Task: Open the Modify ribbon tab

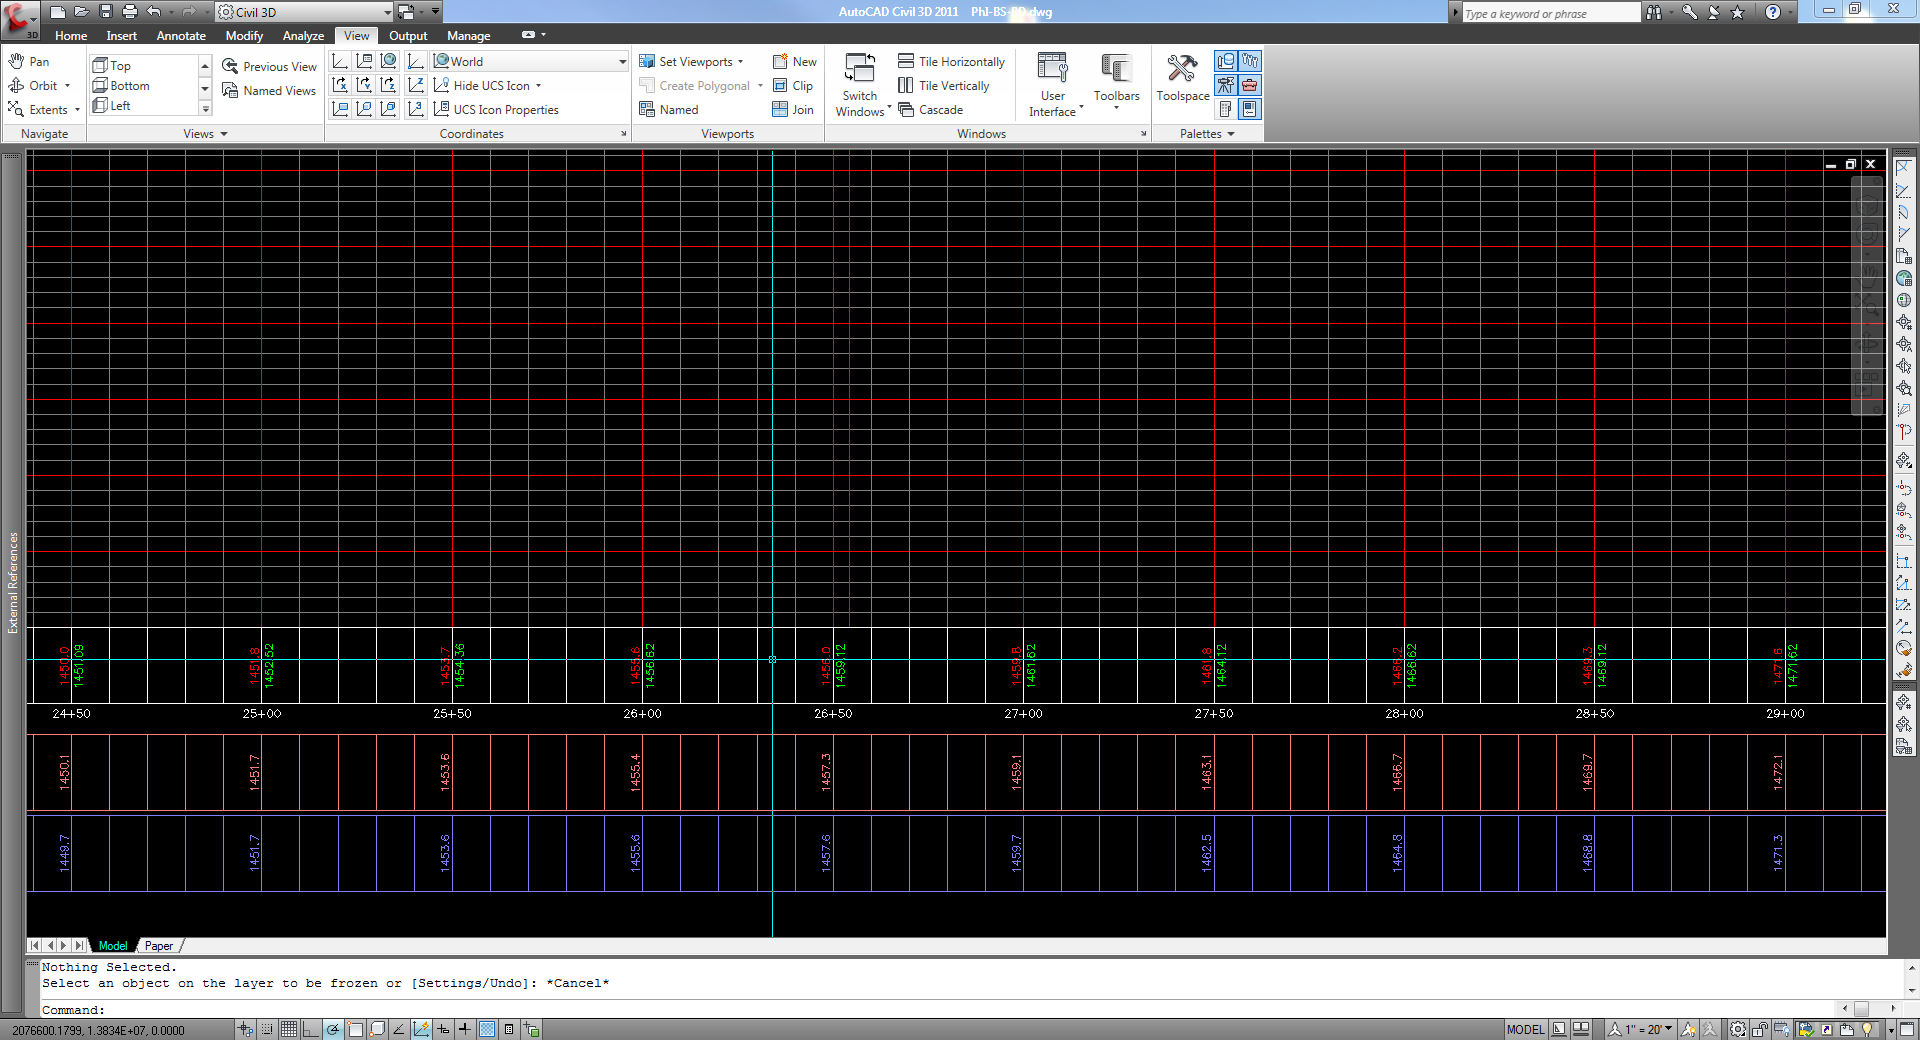Action: (244, 36)
